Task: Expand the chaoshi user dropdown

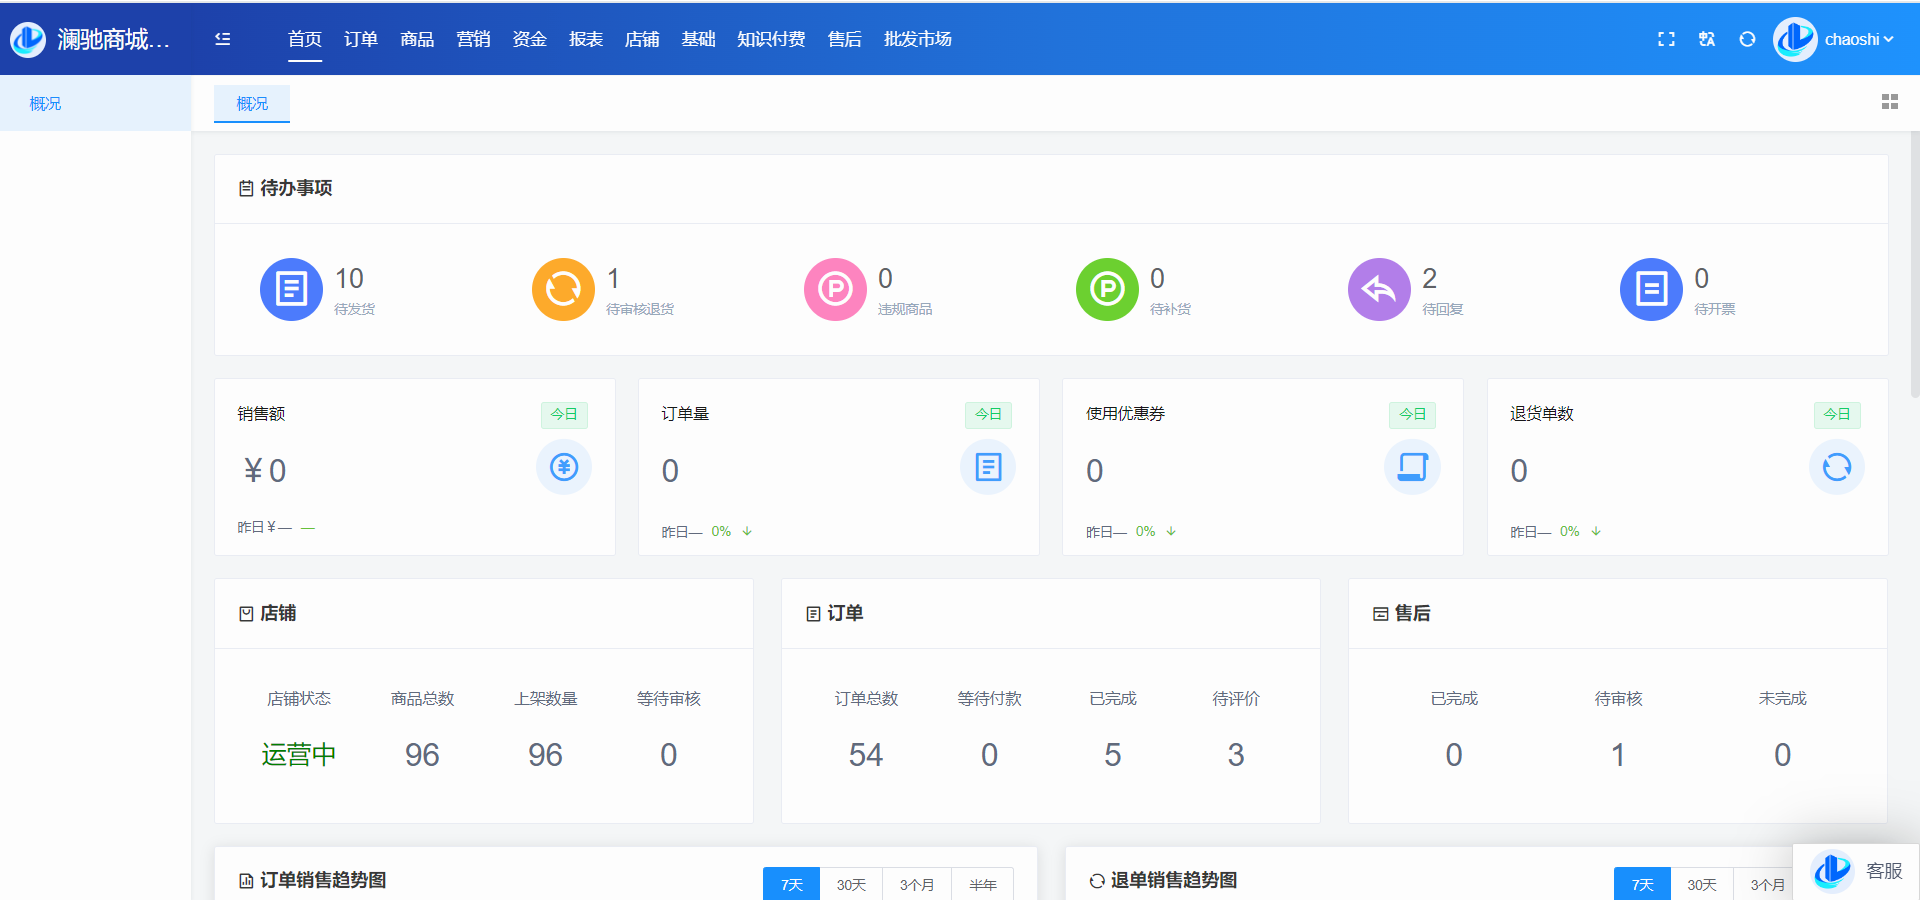Action: [1857, 40]
